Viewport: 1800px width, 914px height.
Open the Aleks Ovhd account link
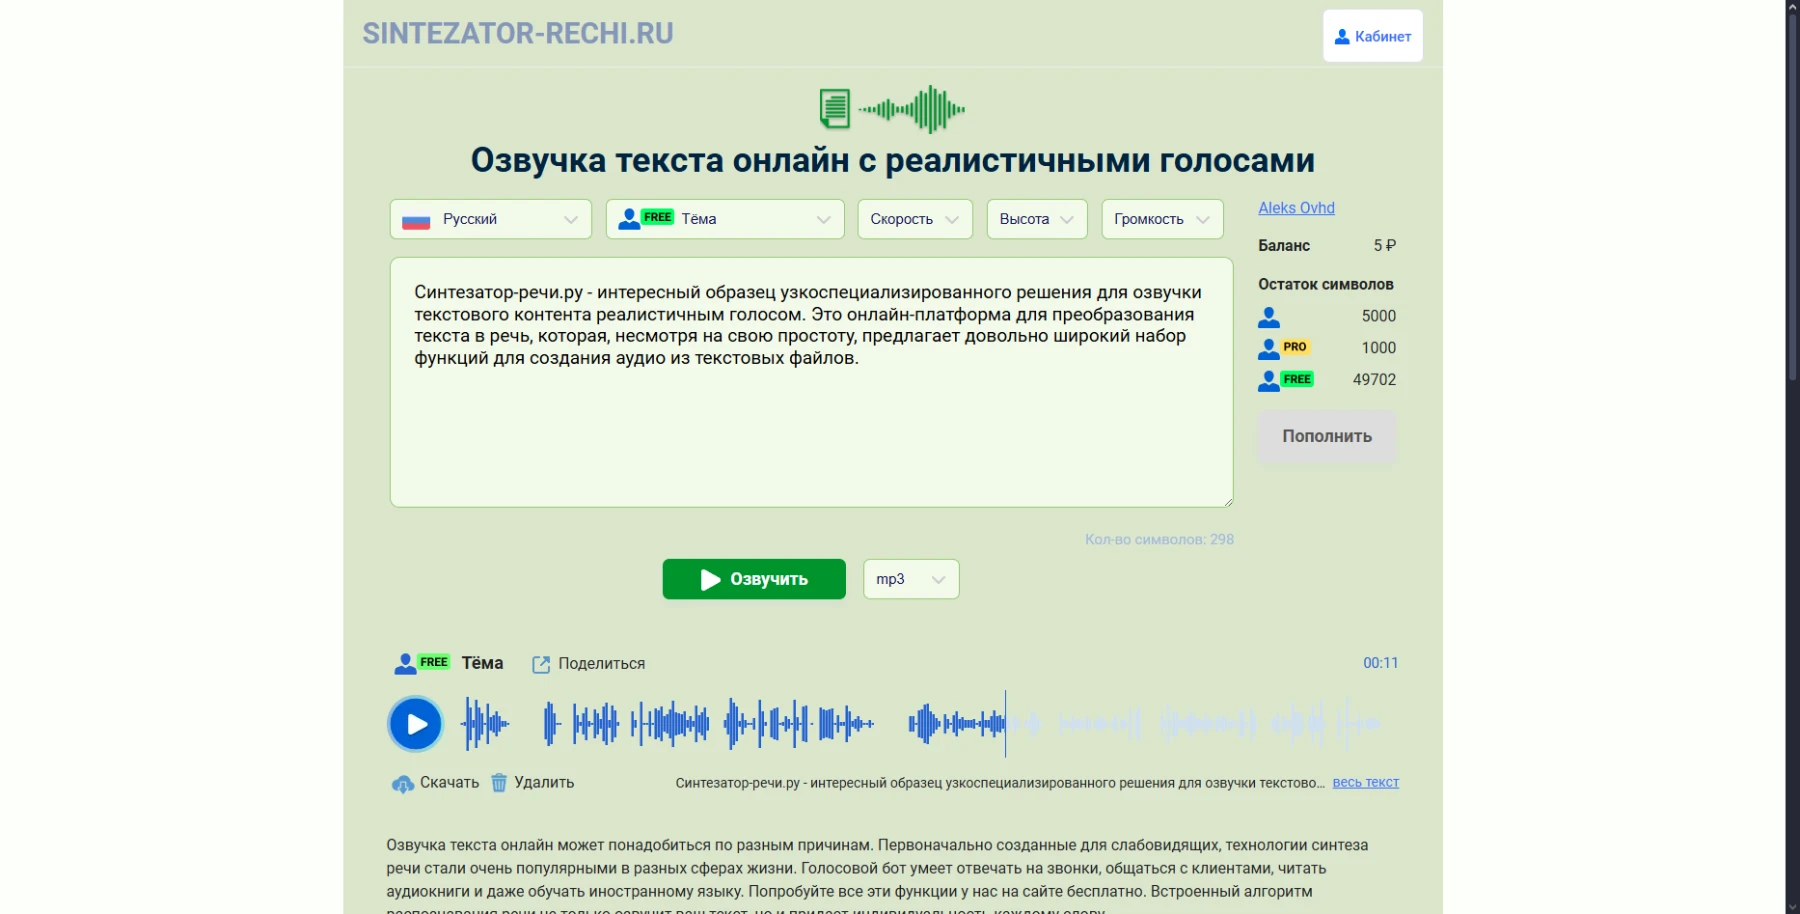pos(1296,208)
